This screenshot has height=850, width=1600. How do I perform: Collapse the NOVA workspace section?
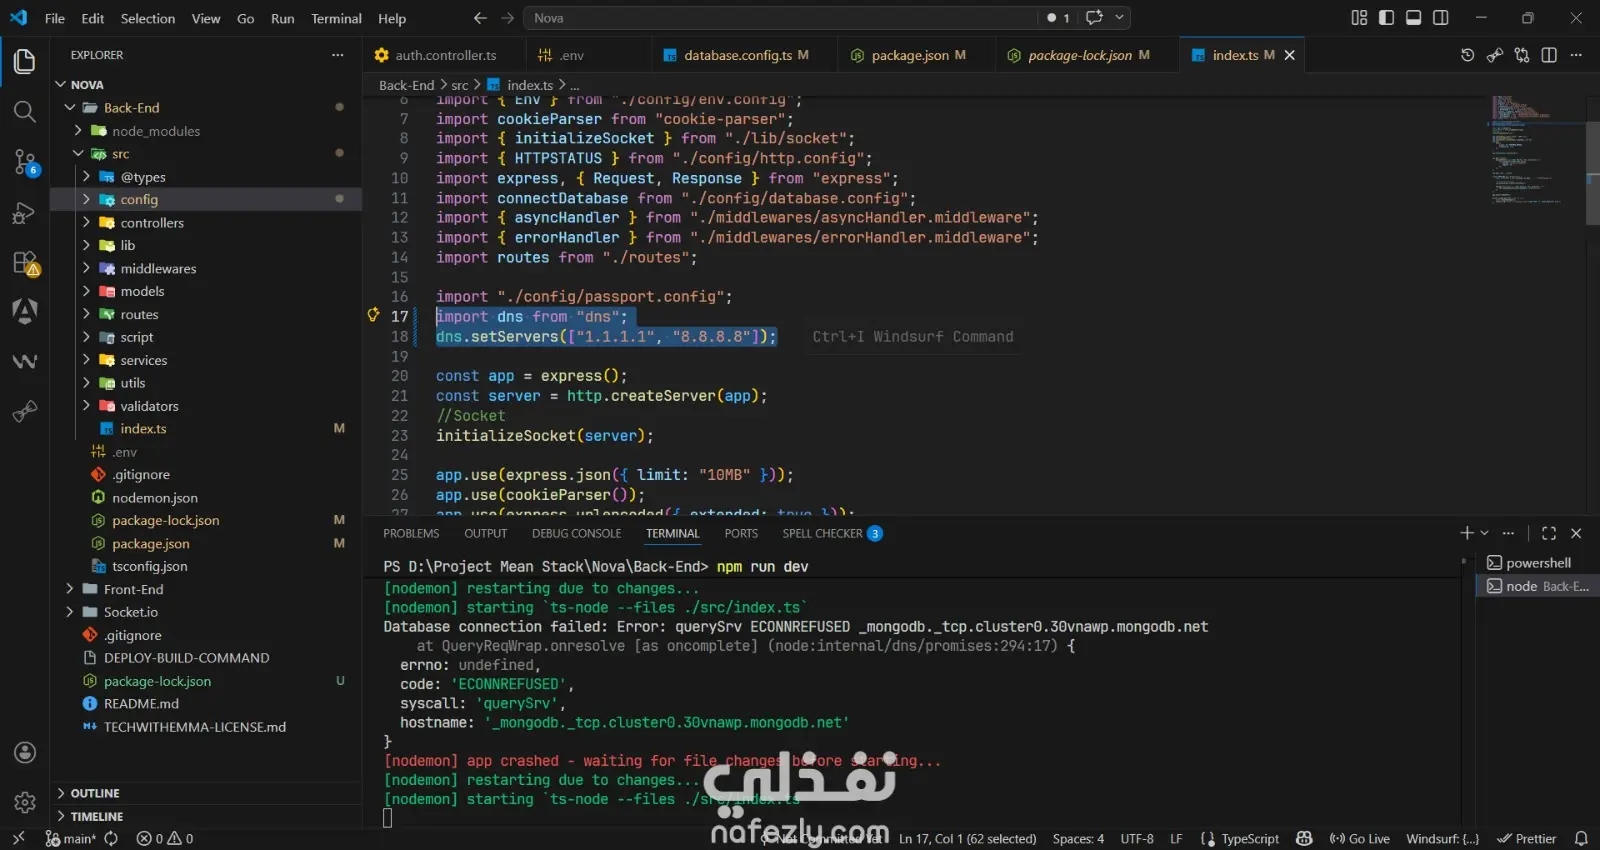[x=61, y=84]
